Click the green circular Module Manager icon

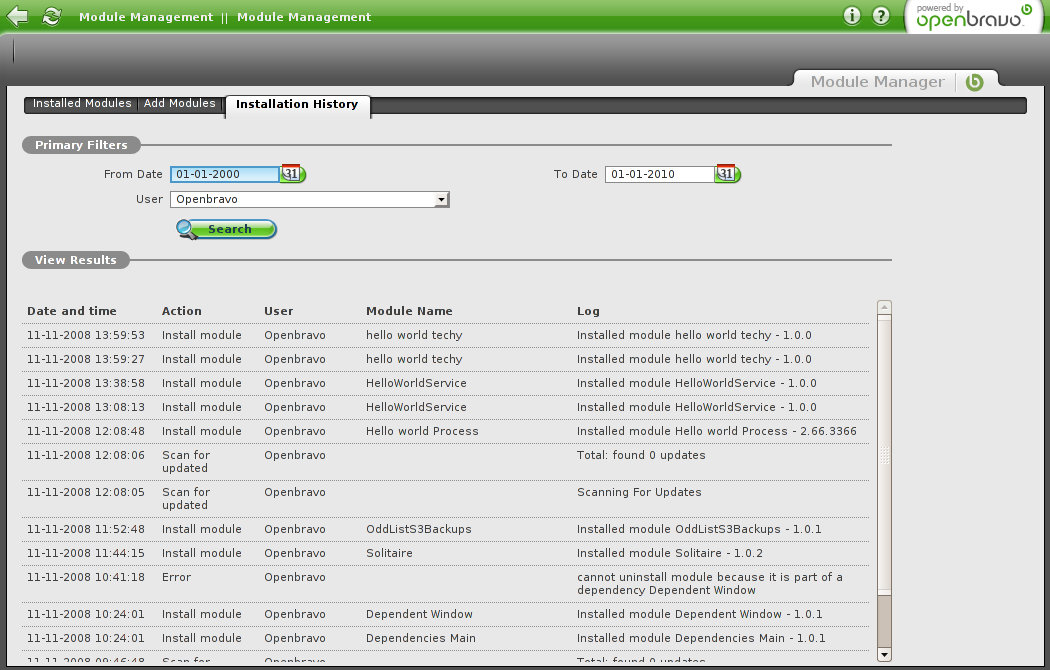pos(974,82)
